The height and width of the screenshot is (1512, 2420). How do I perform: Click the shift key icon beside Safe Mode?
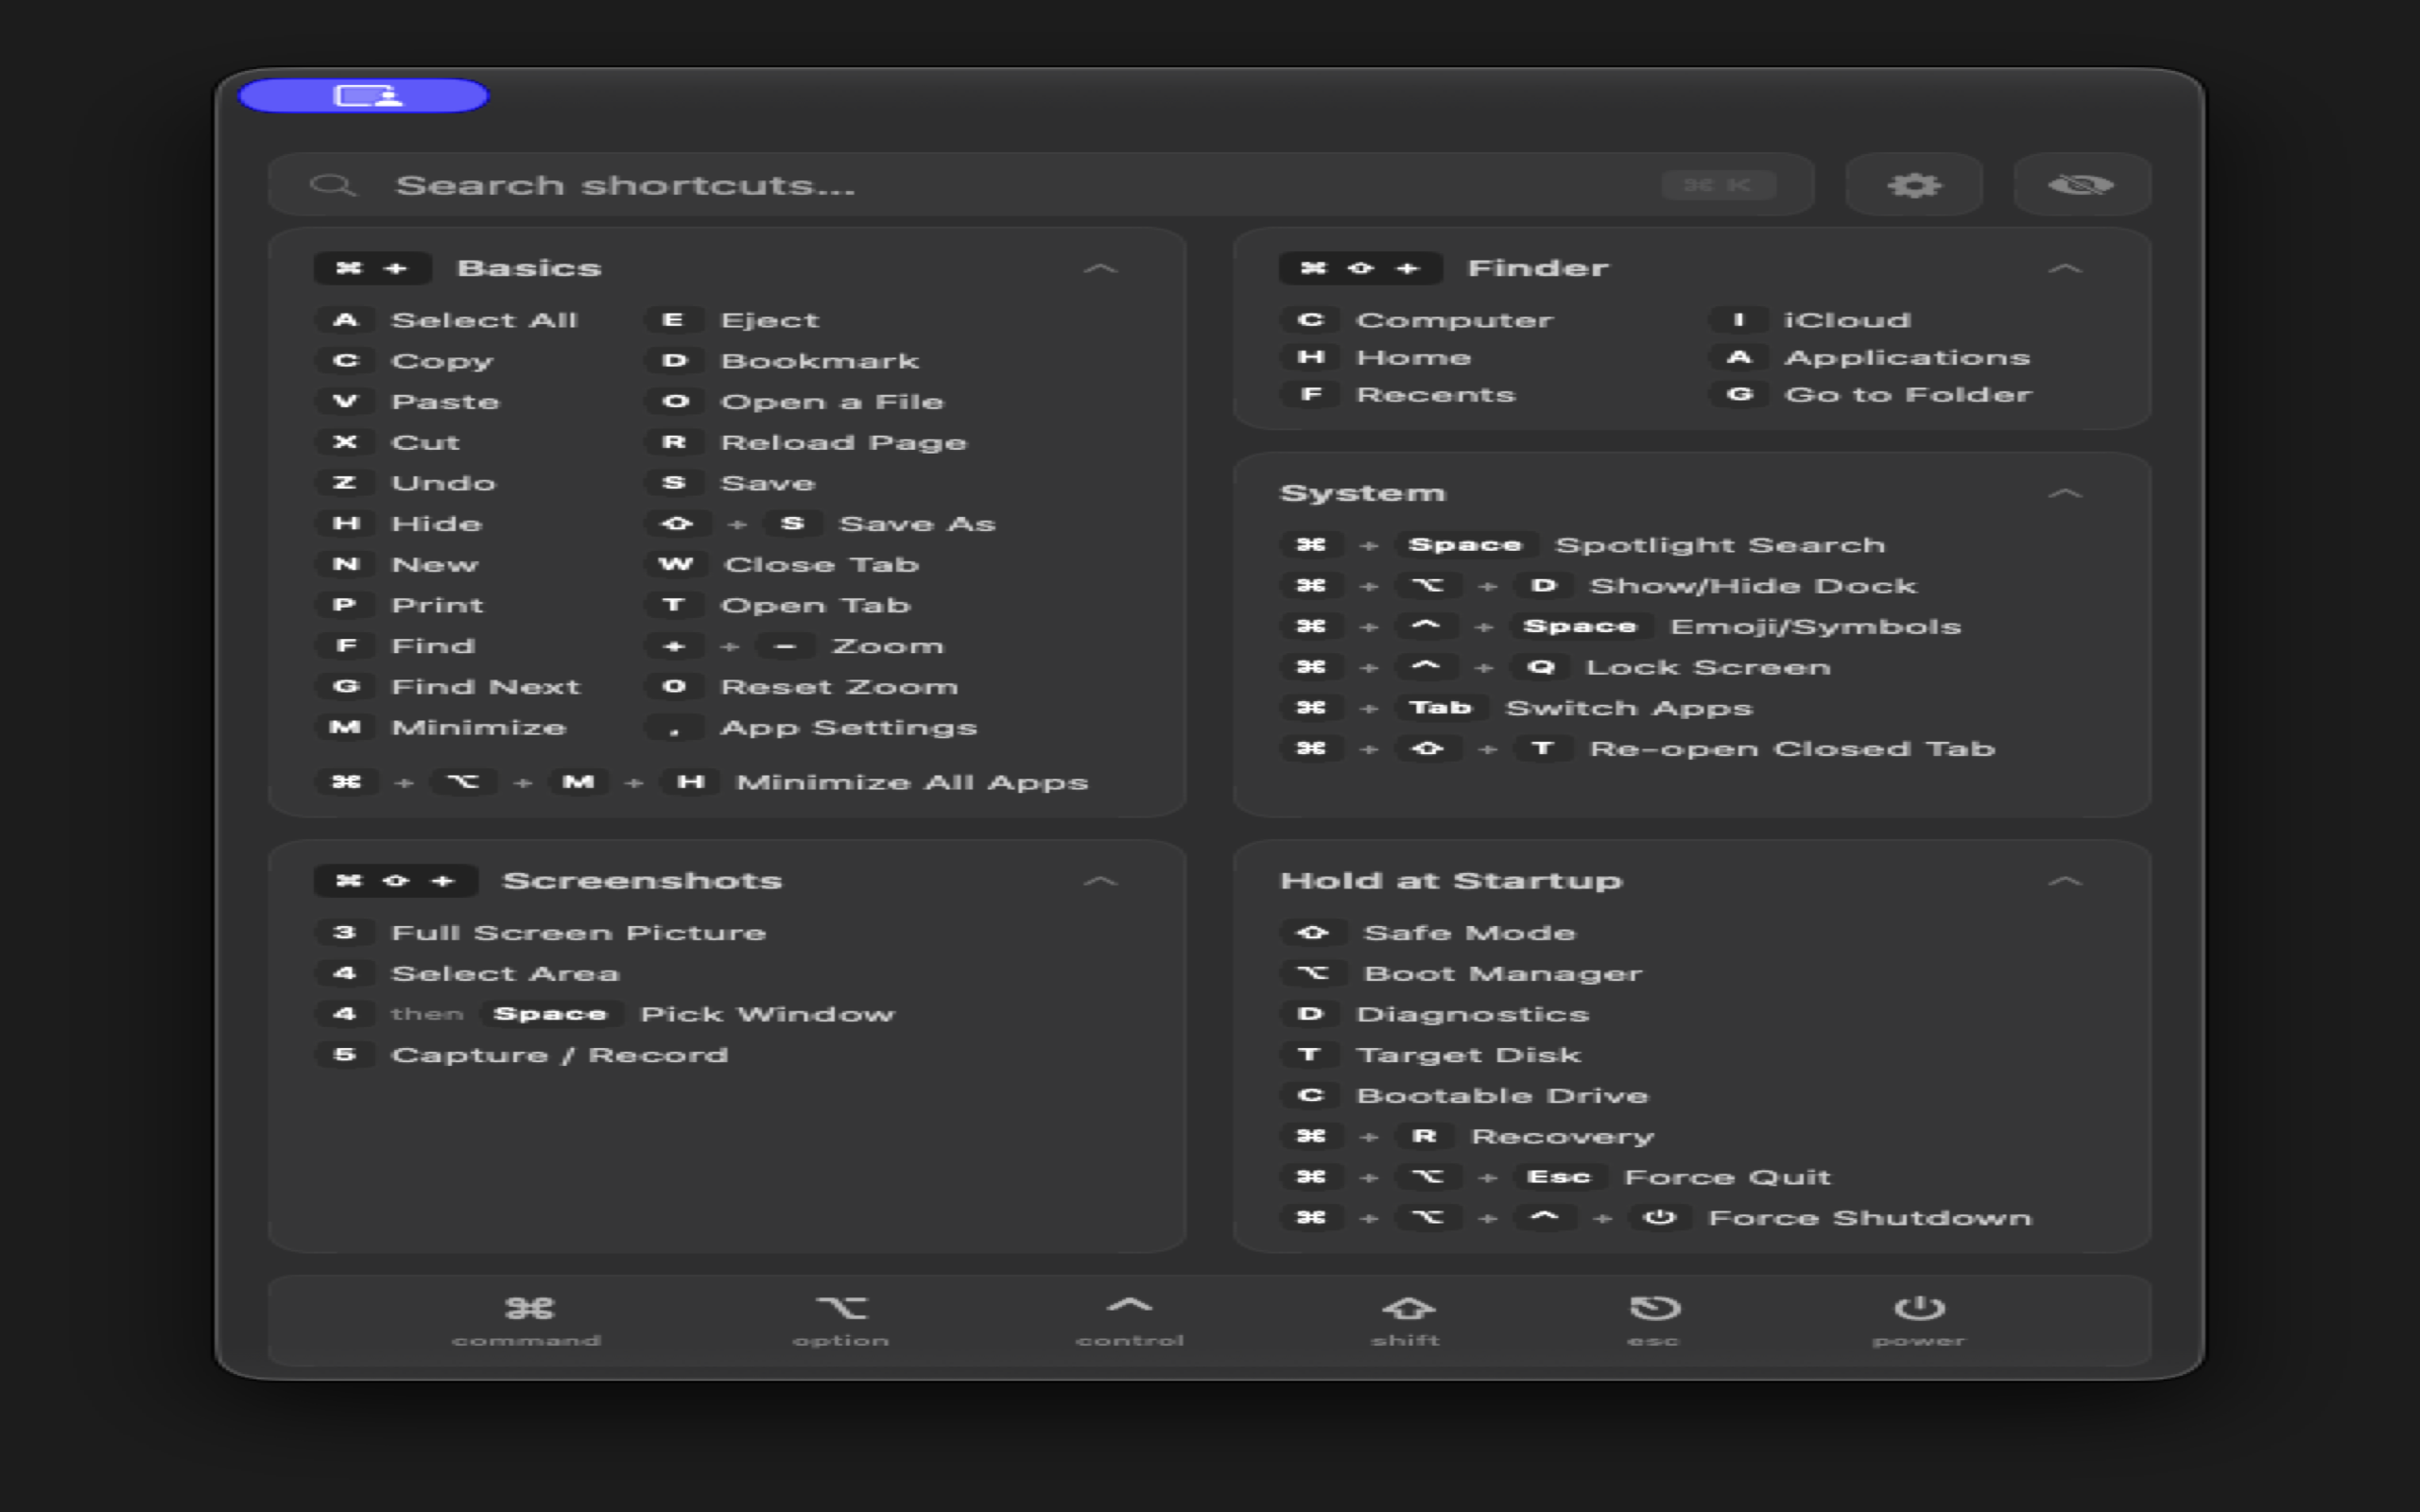[x=1312, y=933]
